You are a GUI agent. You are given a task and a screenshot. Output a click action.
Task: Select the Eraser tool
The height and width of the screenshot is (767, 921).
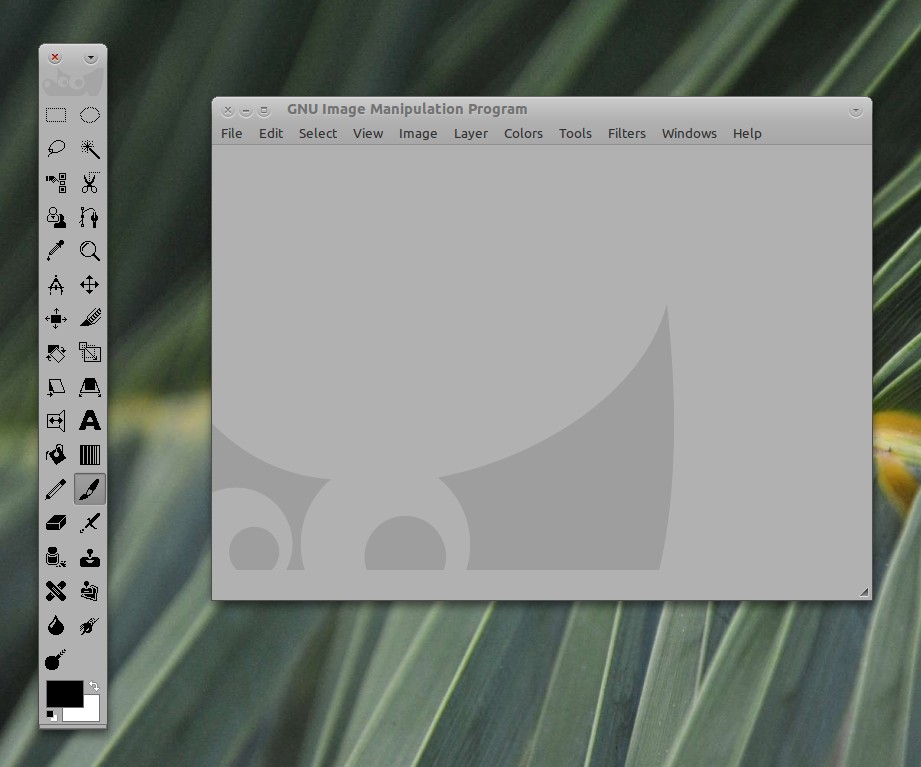56,523
